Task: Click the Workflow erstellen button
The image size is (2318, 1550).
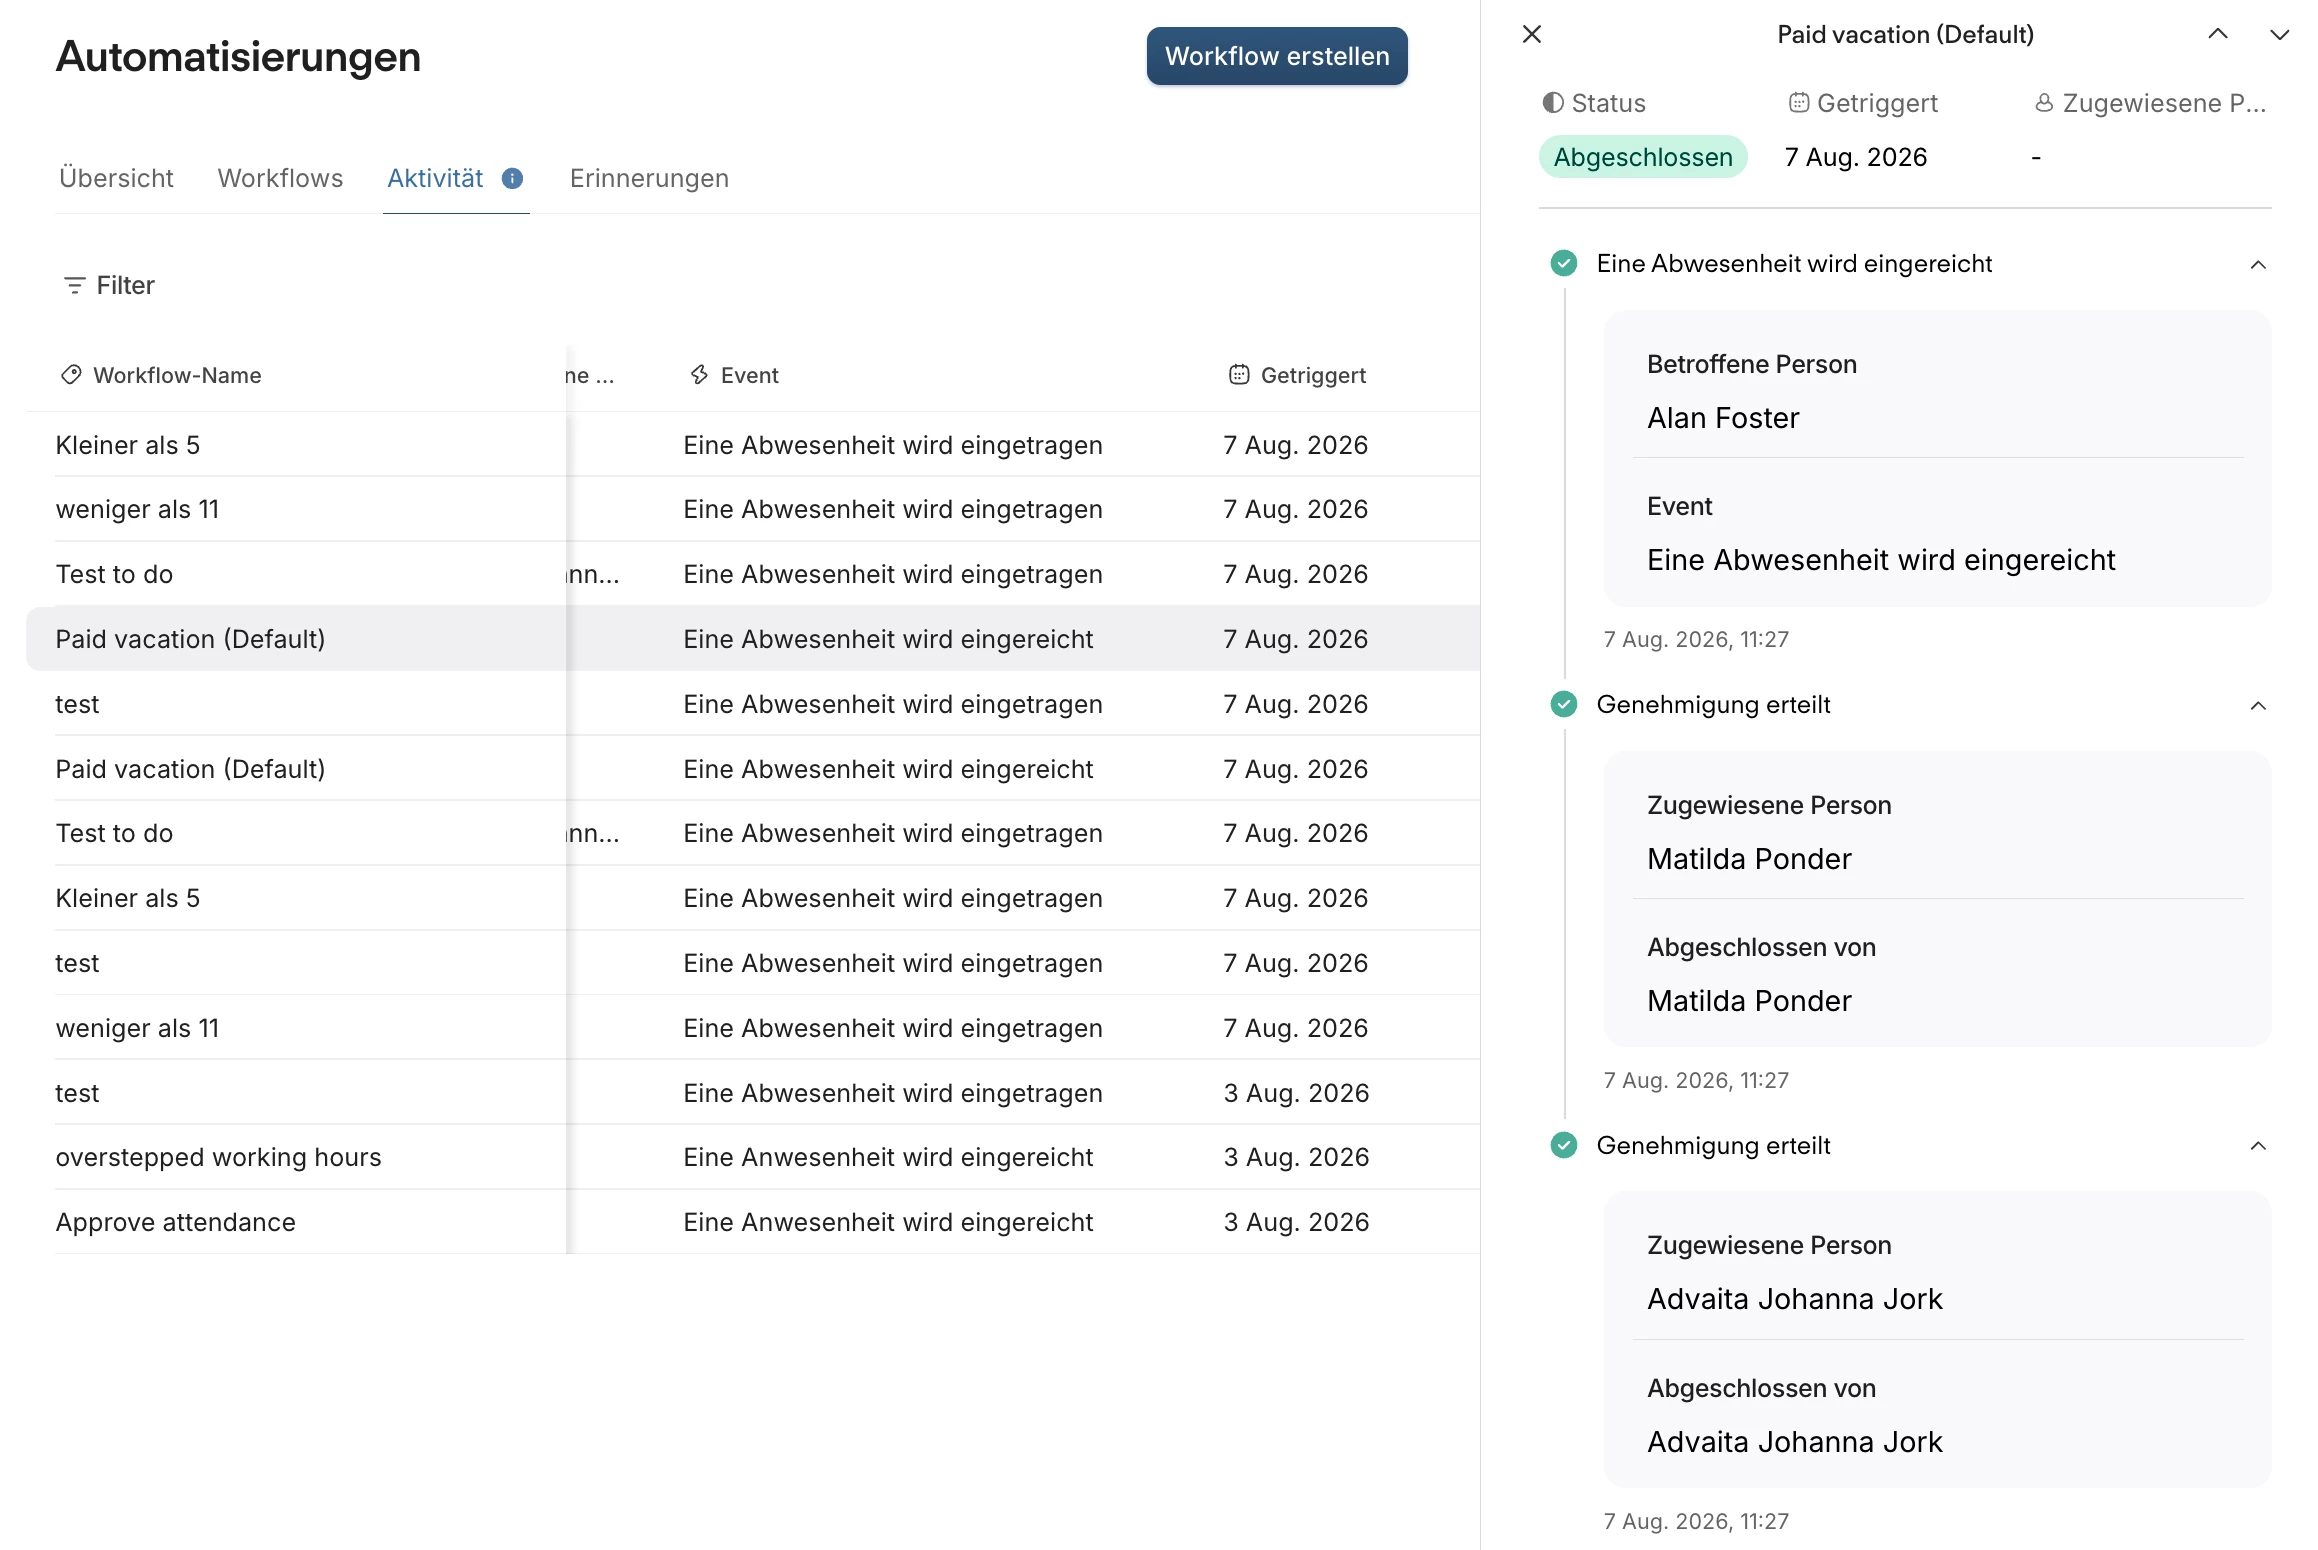Action: tap(1277, 56)
